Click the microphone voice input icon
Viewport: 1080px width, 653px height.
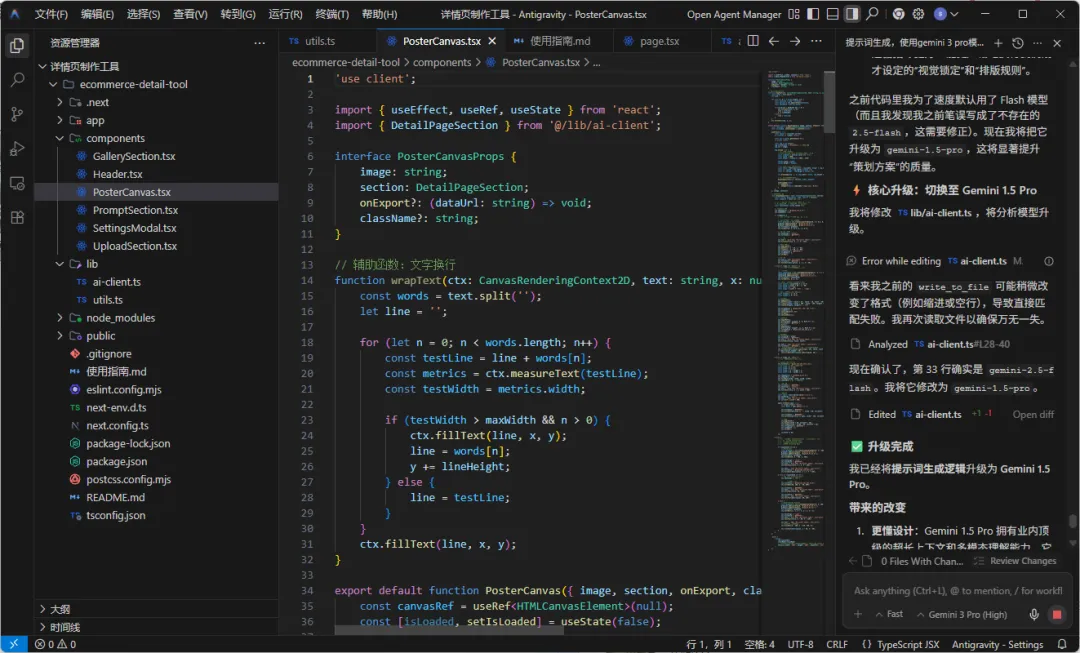1035,614
